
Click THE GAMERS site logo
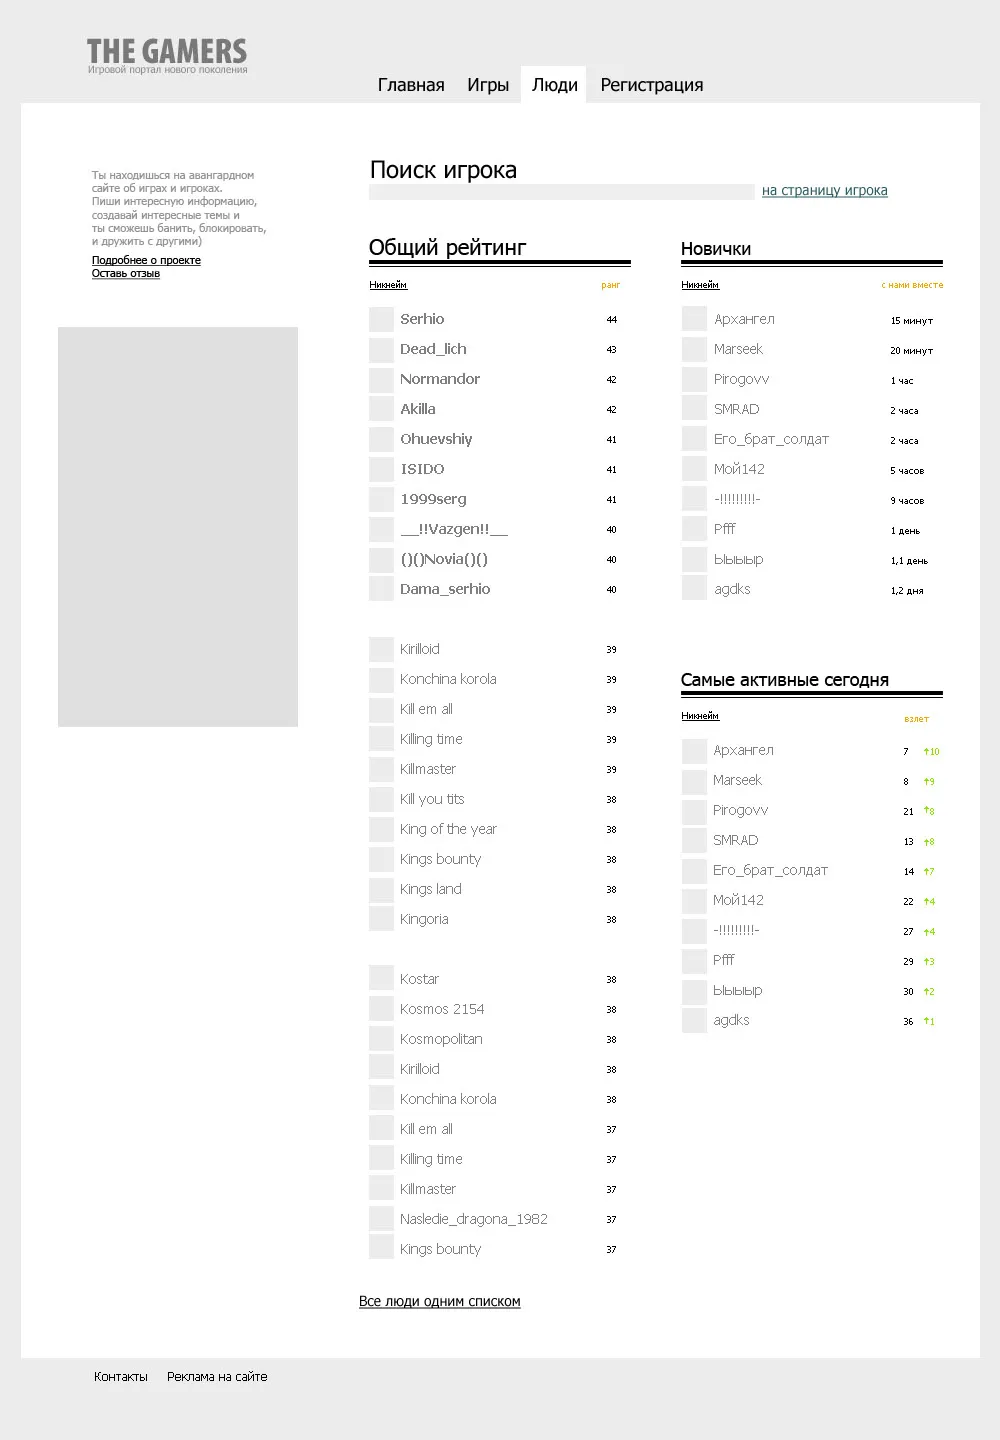tap(167, 53)
